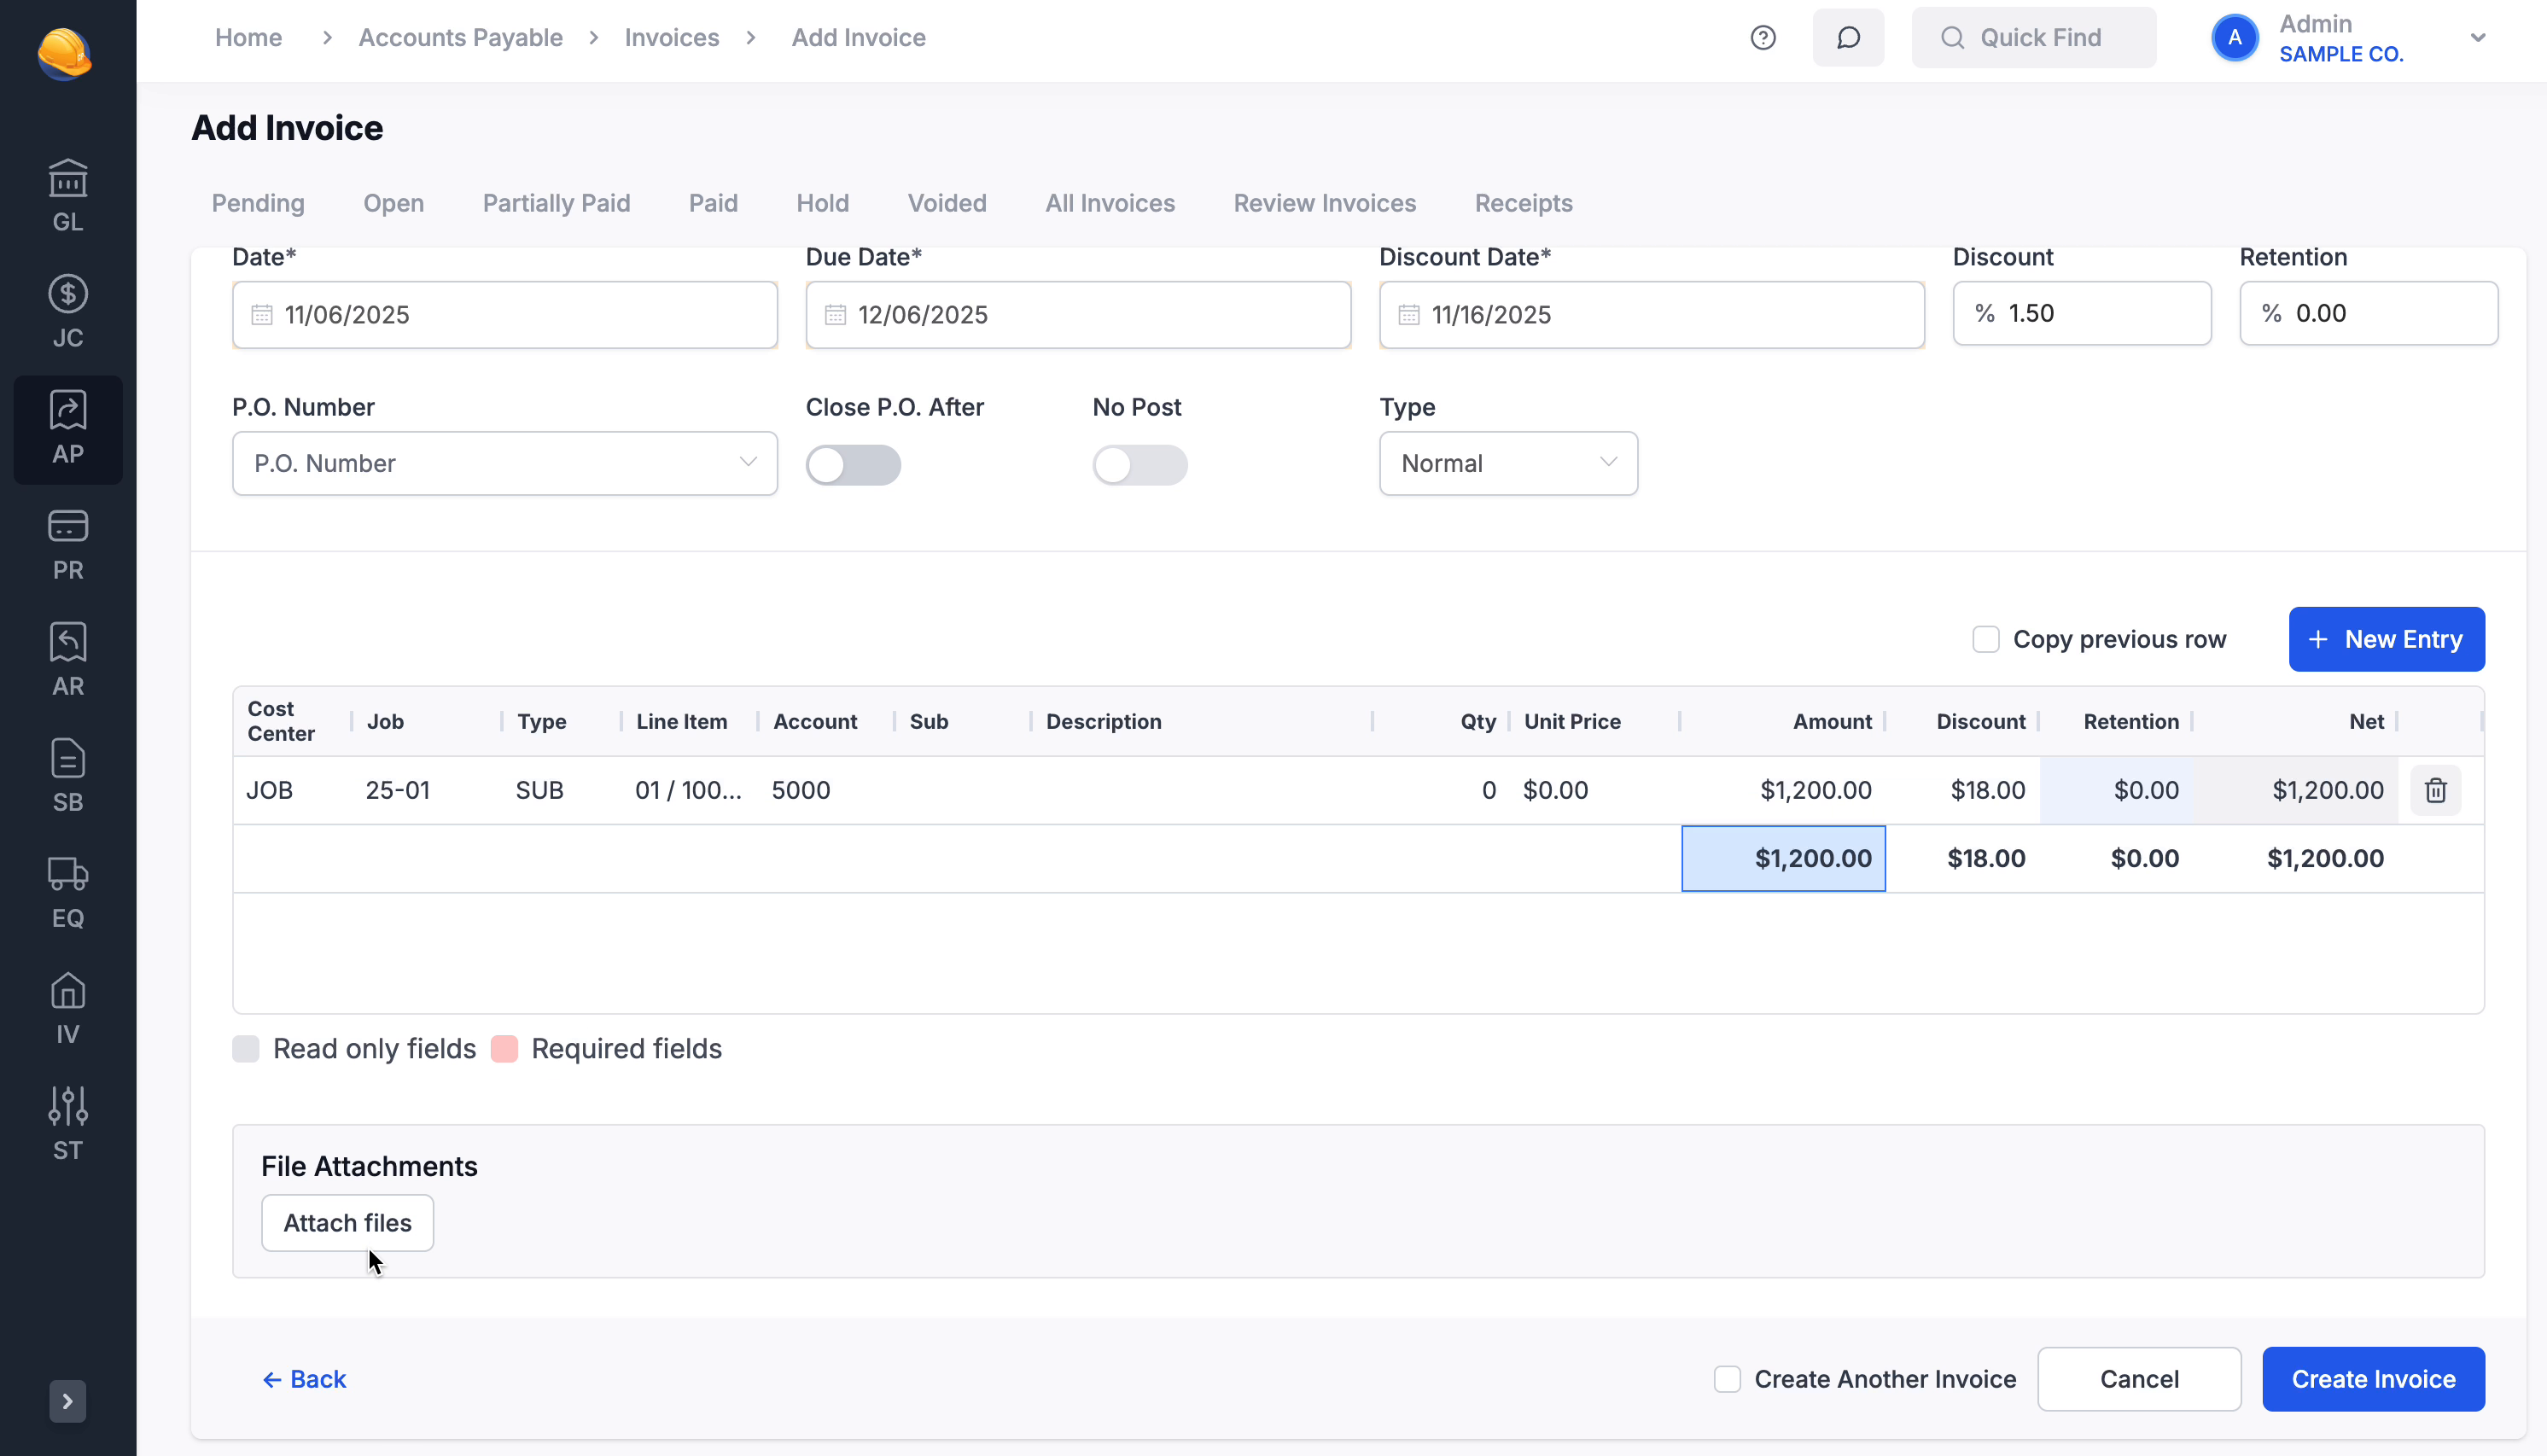The height and width of the screenshot is (1456, 2547).
Task: Open the JC Job Cost module
Action: click(x=67, y=308)
